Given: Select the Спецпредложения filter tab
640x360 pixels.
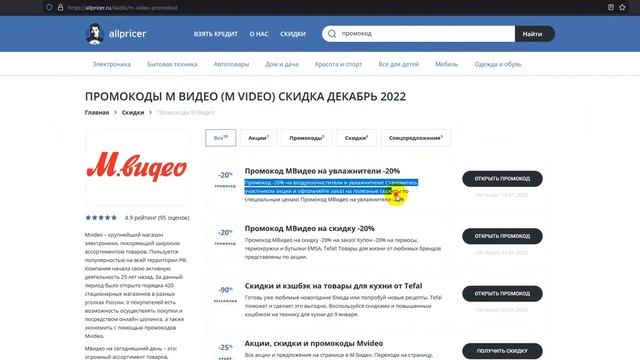Looking at the screenshot, I should click(x=416, y=138).
